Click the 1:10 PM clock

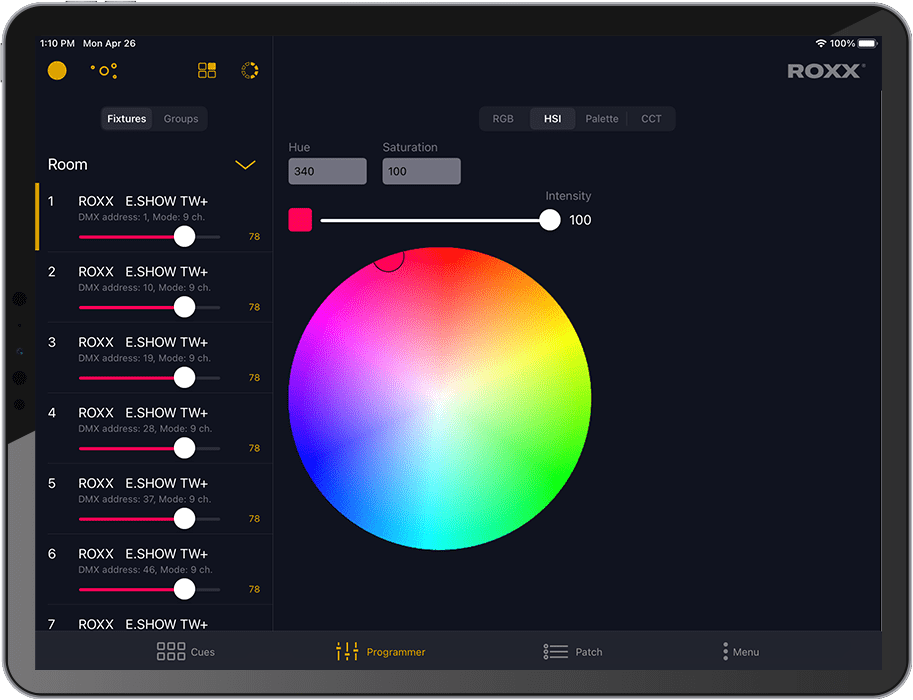pyautogui.click(x=57, y=44)
